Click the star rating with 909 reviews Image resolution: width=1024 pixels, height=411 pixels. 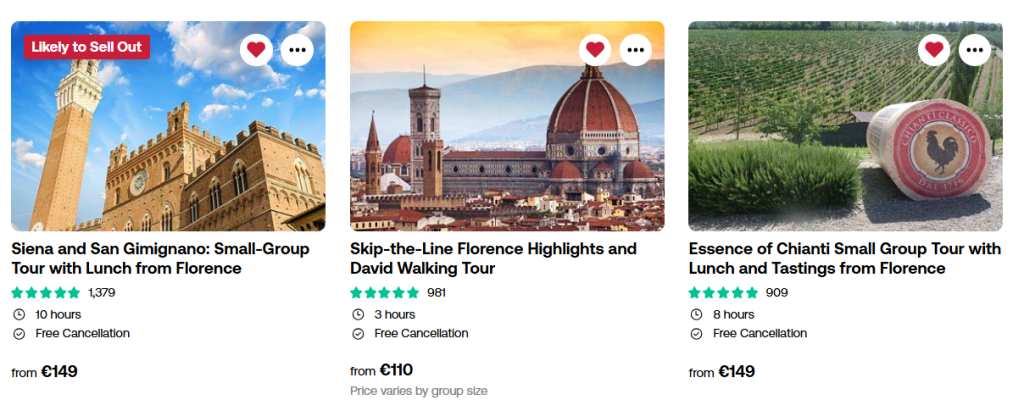click(x=723, y=293)
